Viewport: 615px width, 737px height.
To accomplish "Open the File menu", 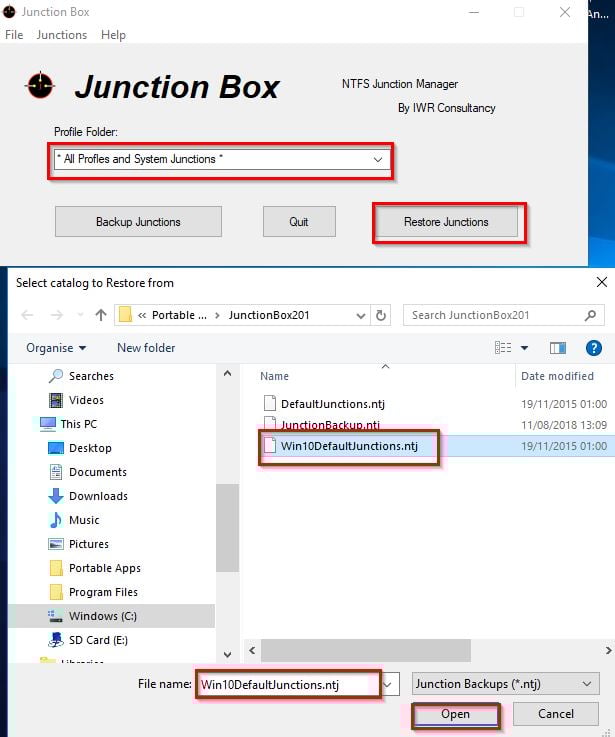I will (x=14, y=35).
